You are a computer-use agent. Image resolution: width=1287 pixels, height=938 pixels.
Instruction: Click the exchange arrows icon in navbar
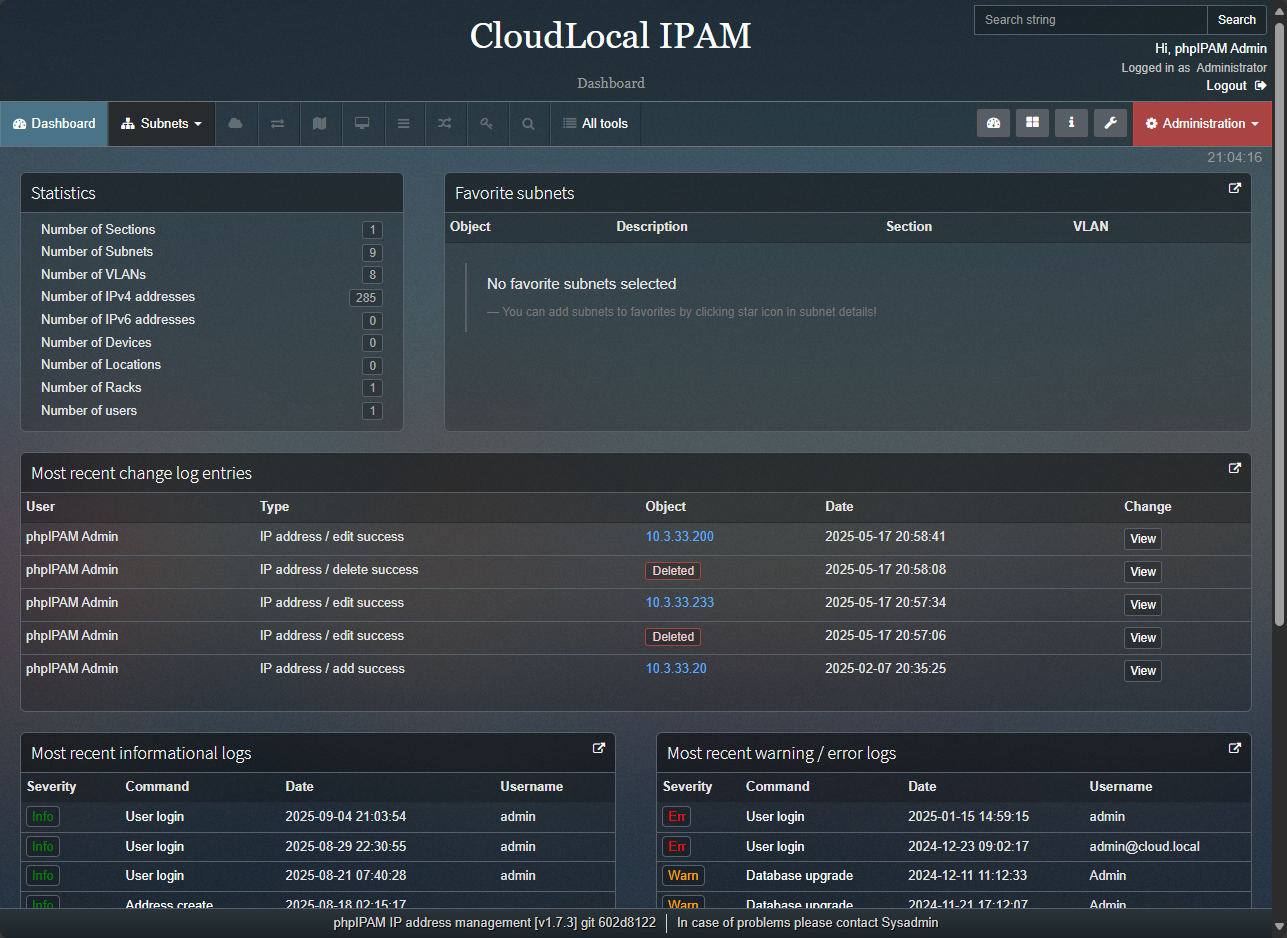278,123
